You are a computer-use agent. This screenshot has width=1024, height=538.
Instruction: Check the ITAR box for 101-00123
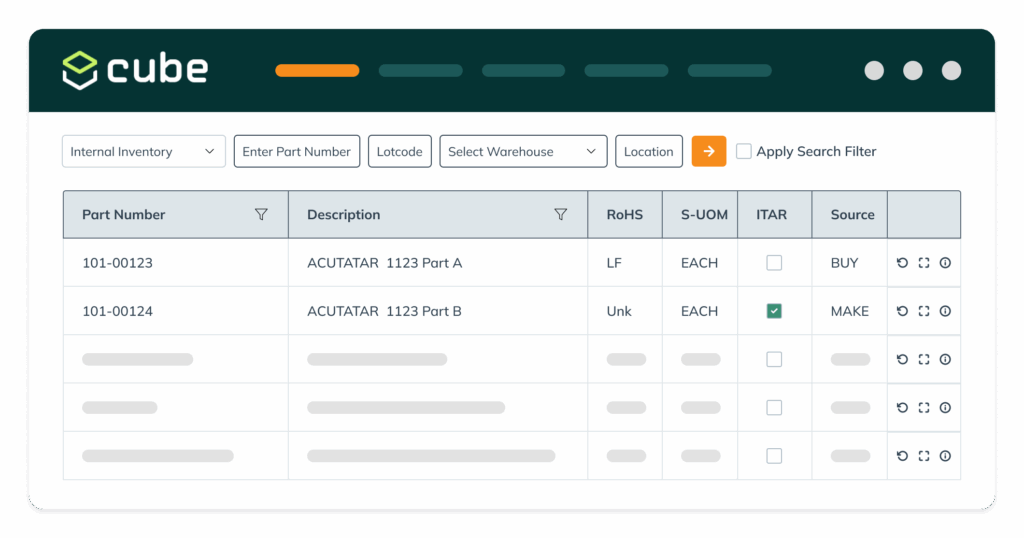pos(774,263)
